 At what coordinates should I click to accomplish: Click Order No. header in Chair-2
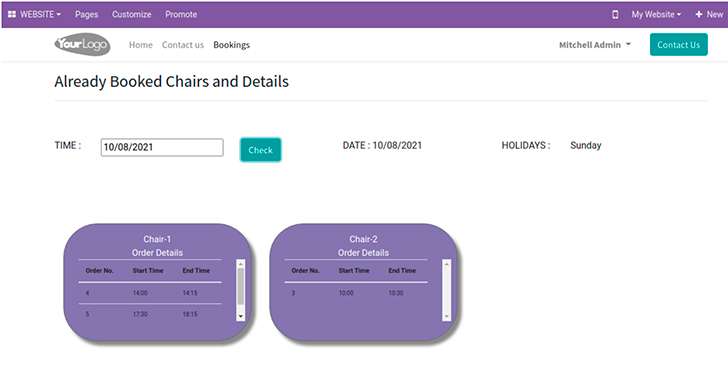[306, 271]
